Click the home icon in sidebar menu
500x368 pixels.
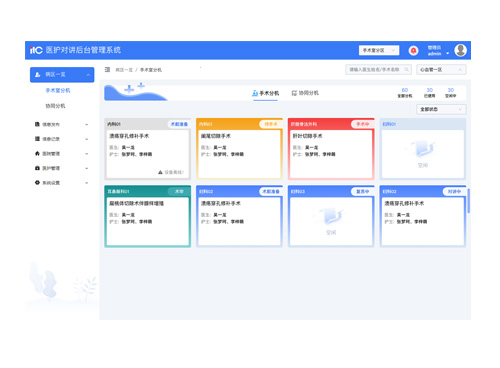pos(37,153)
